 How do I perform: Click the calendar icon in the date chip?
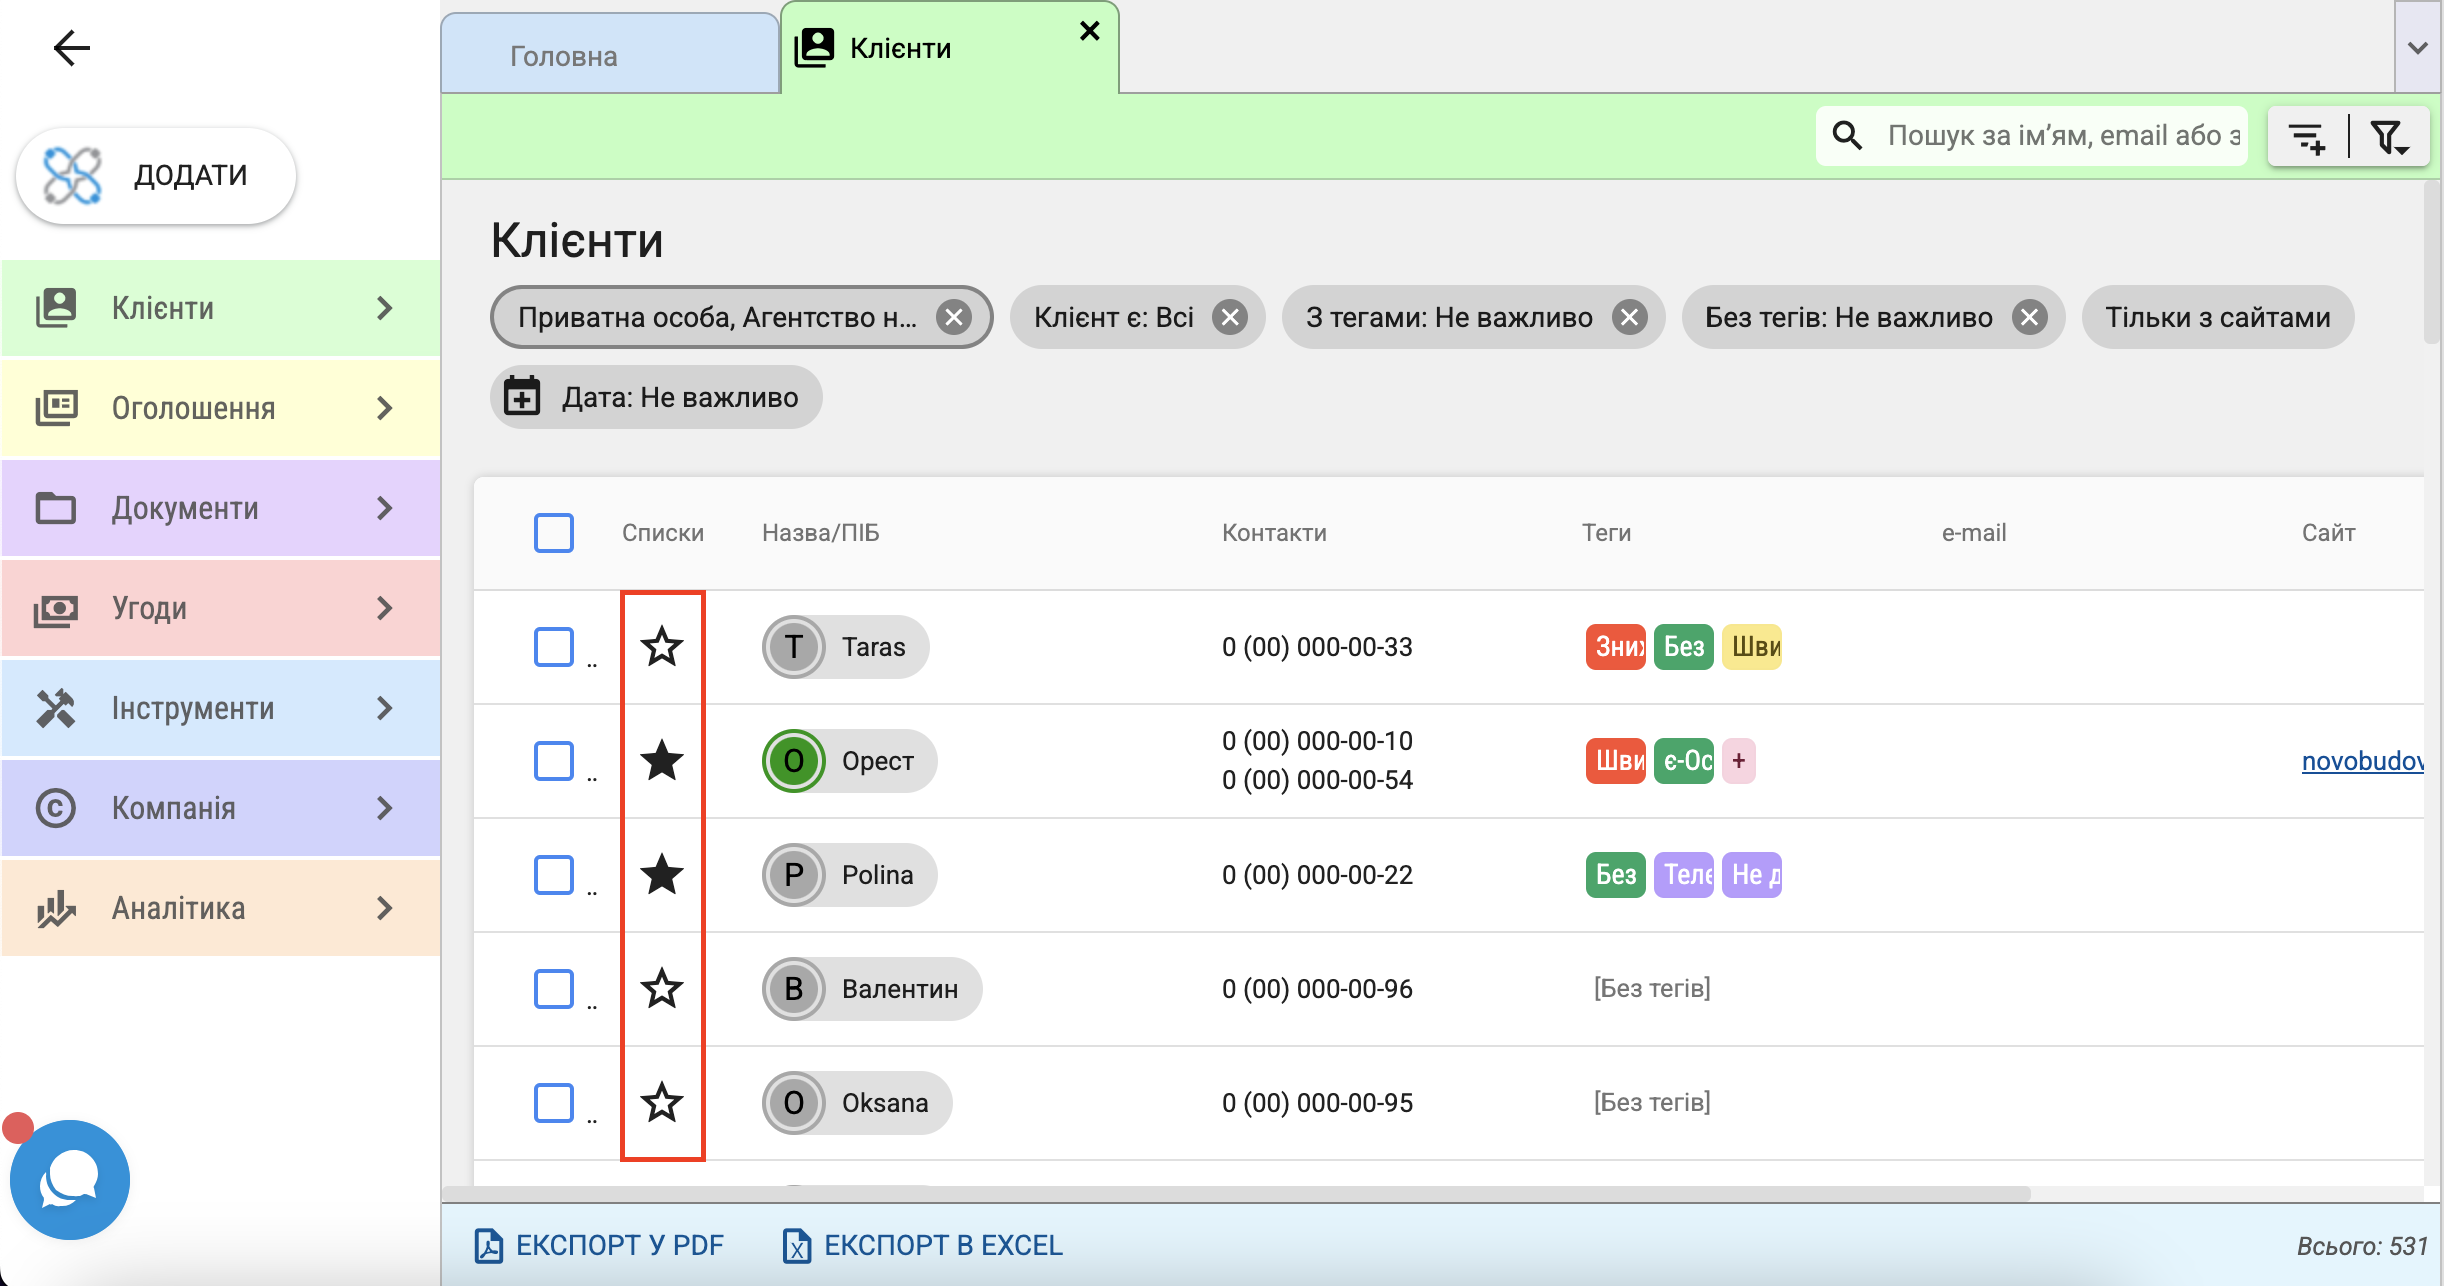(x=522, y=396)
